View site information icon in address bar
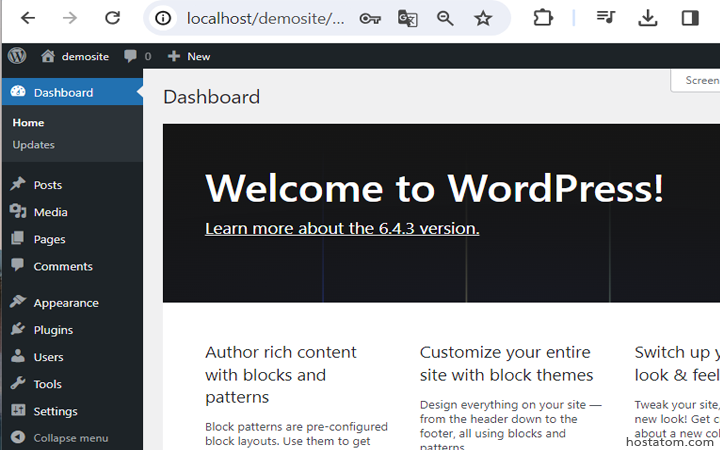This screenshot has width=720, height=450. pos(163,18)
